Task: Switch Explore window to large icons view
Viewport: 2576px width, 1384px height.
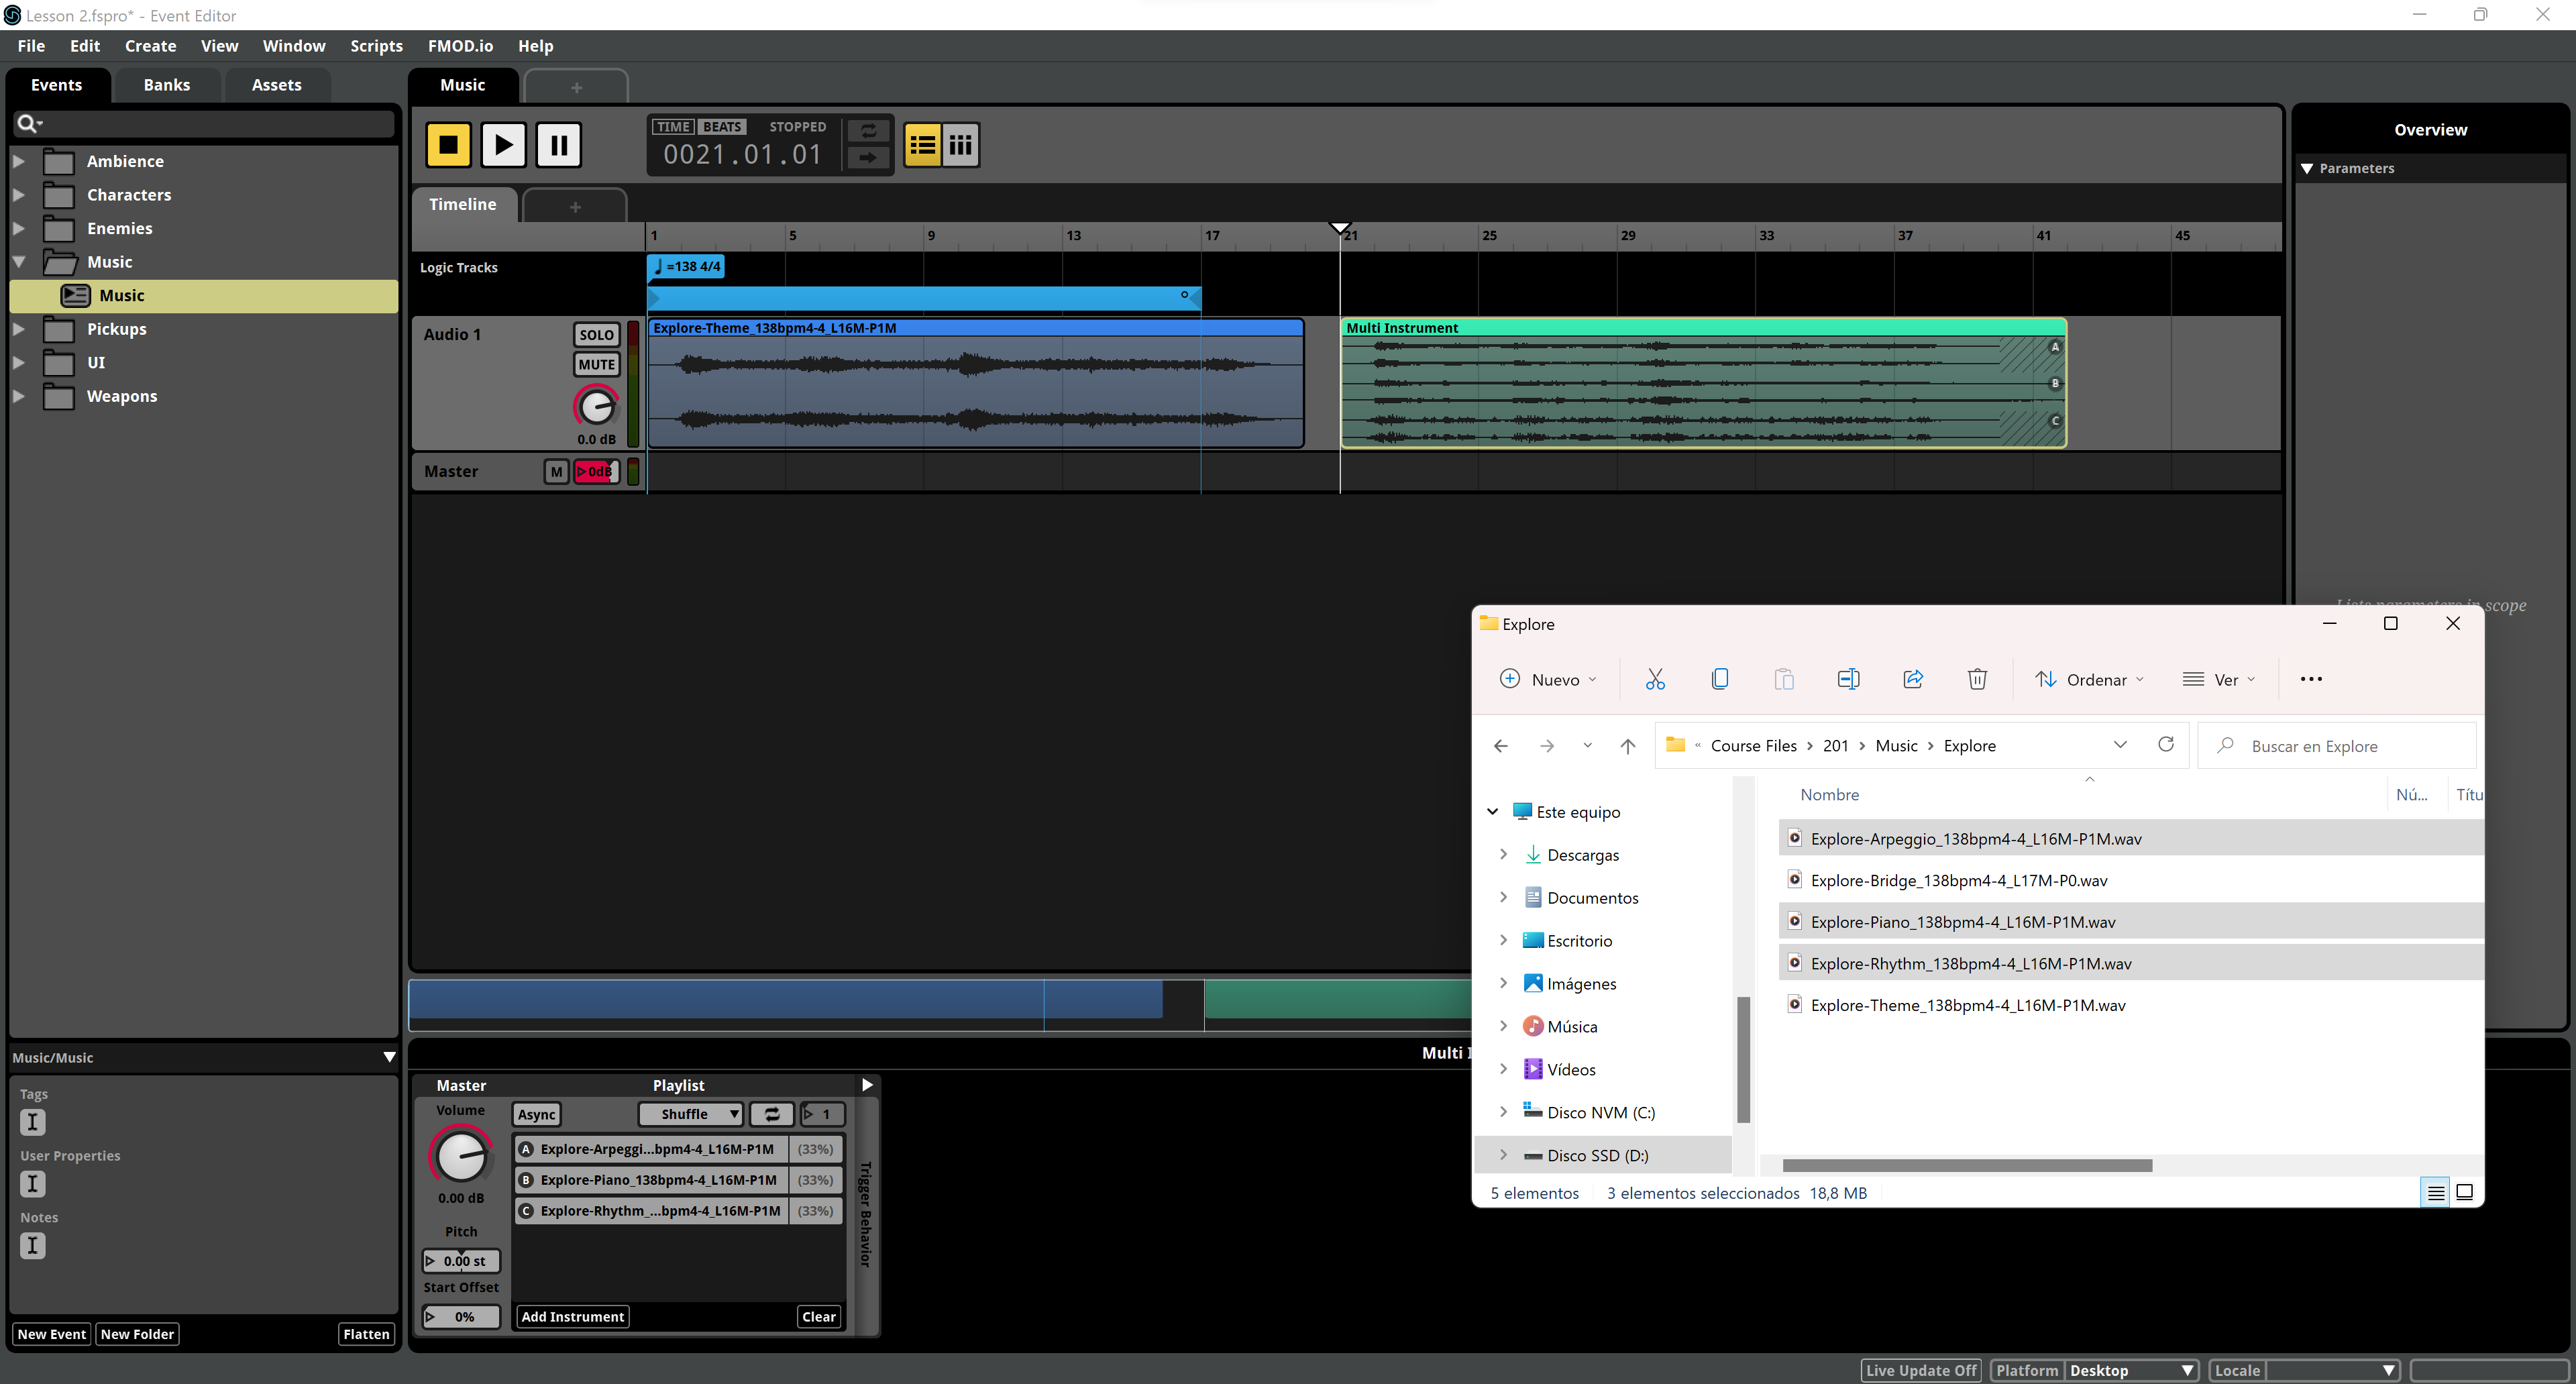Action: [x=2465, y=1192]
